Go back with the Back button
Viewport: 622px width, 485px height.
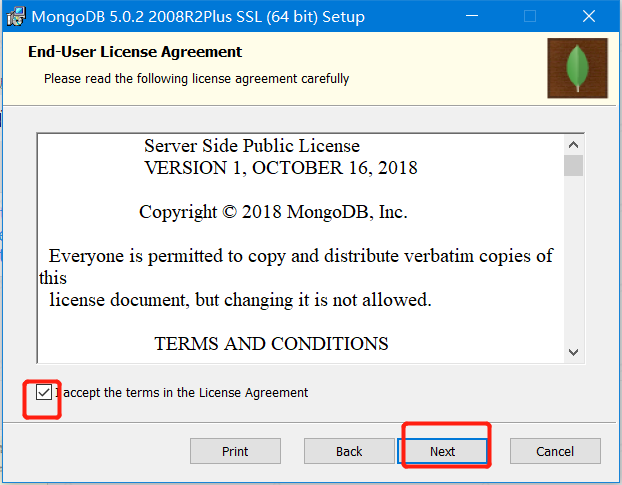click(349, 451)
